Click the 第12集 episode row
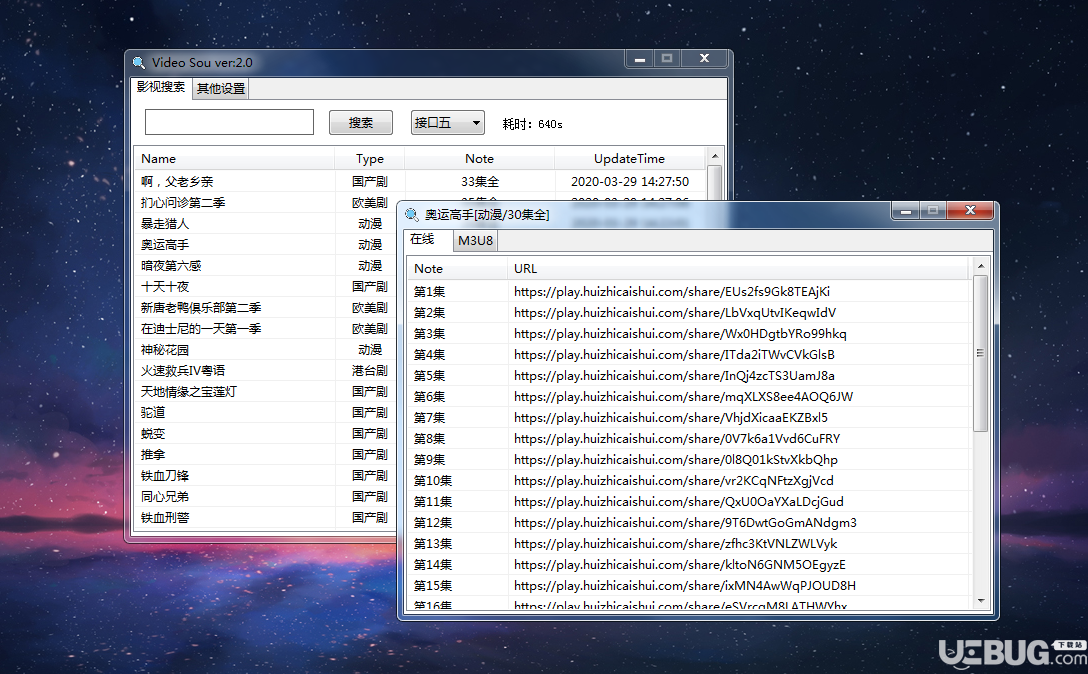This screenshot has width=1088, height=674. [689, 523]
